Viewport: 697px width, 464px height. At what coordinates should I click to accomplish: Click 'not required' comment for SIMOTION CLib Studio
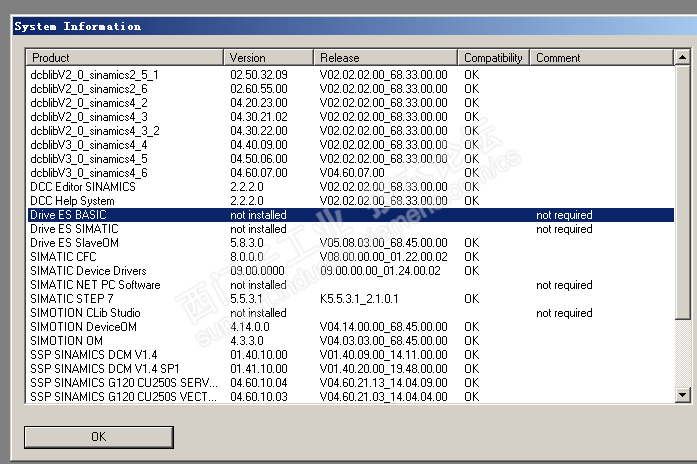564,313
